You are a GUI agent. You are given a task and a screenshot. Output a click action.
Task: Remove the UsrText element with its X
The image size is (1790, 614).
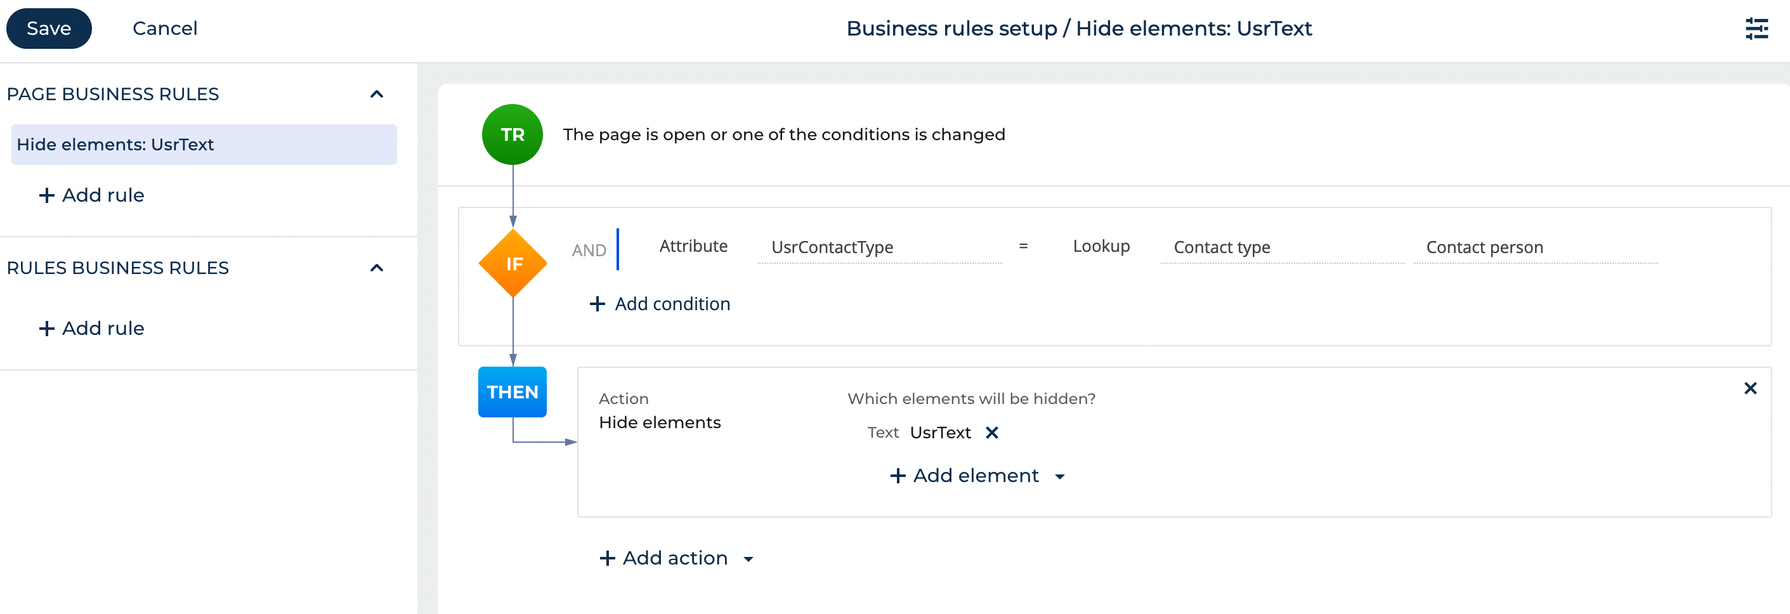[x=992, y=433]
